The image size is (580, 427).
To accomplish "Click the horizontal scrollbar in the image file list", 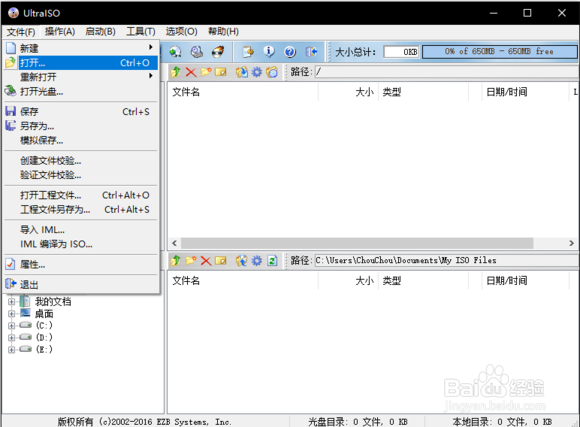I will [357, 243].
